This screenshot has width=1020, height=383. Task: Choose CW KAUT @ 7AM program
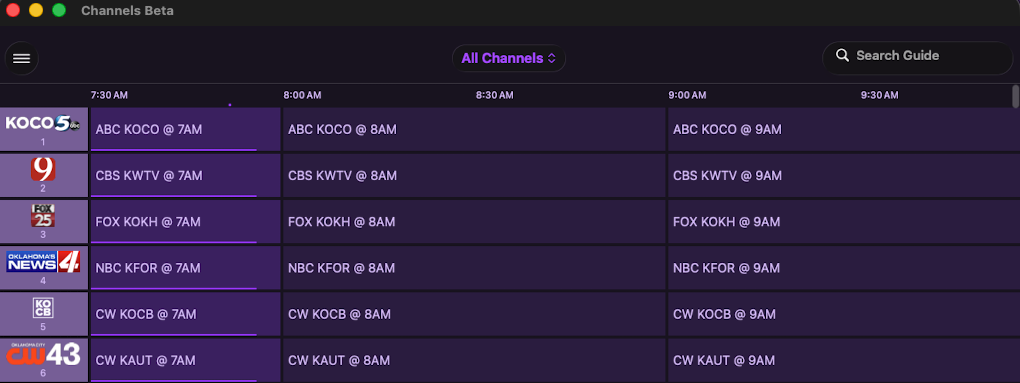(185, 360)
